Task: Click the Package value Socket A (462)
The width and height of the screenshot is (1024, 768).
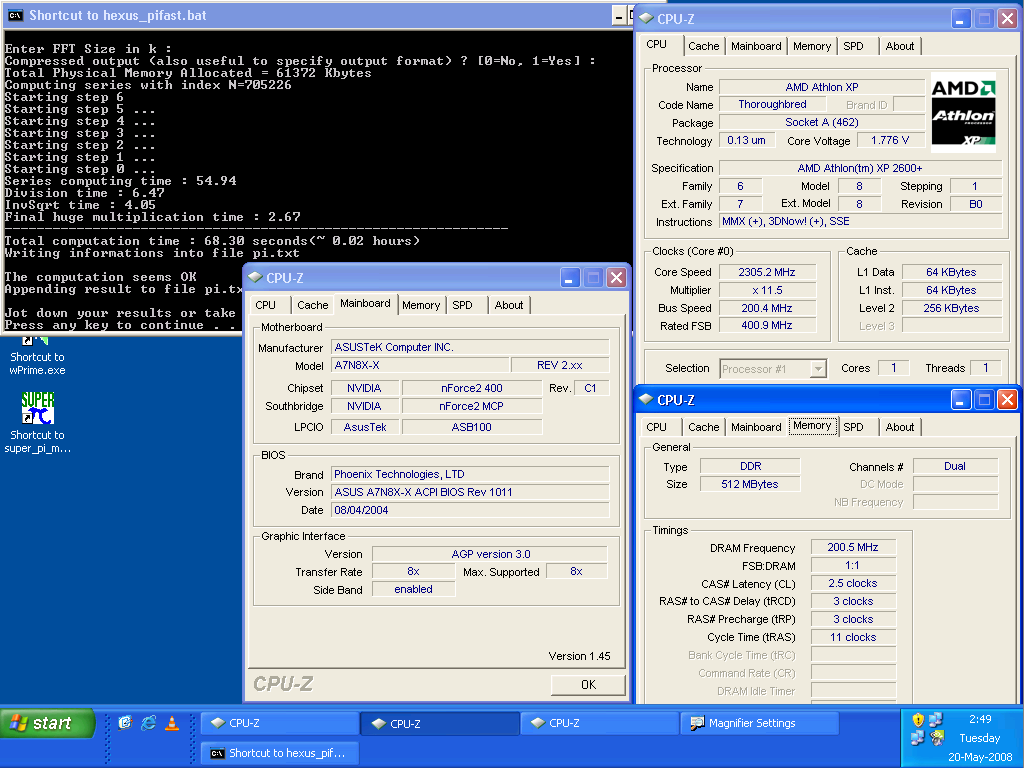Action: pyautogui.click(x=822, y=122)
